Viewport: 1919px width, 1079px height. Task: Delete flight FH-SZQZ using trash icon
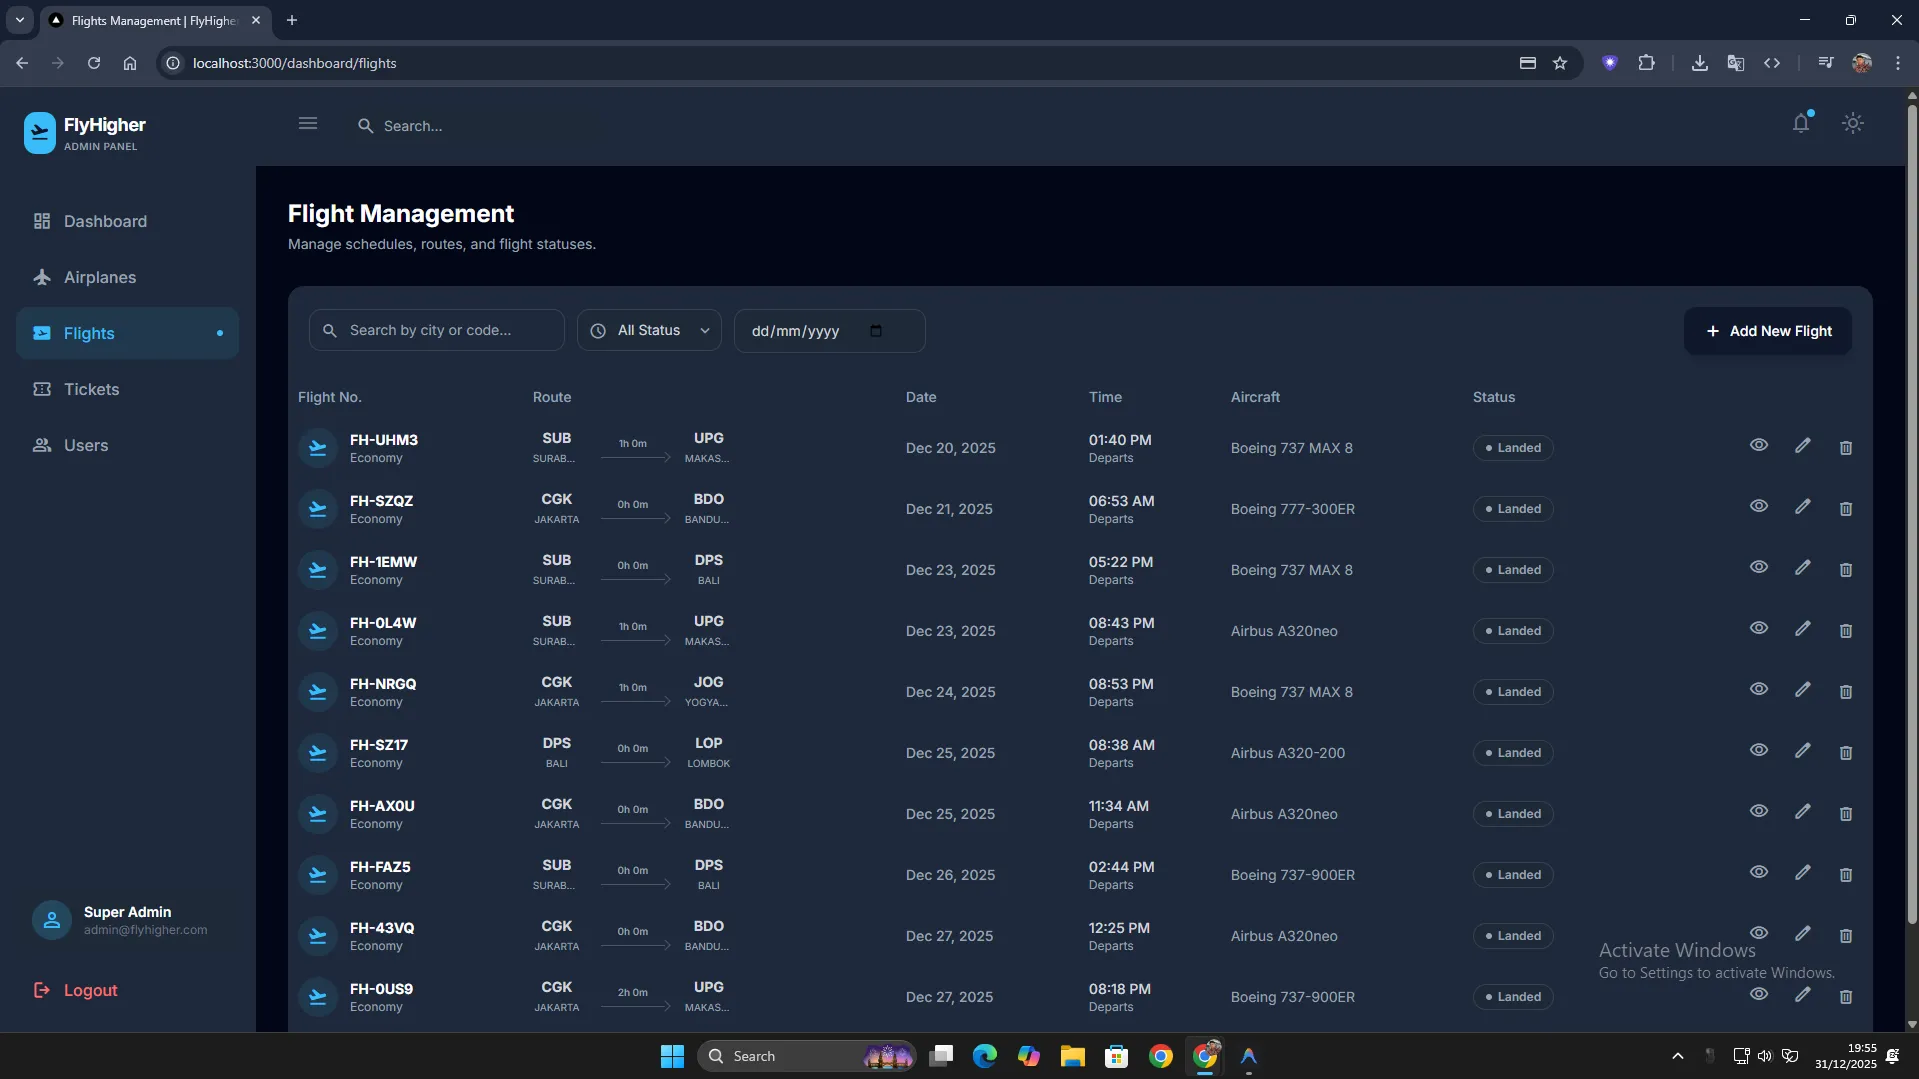click(x=1846, y=509)
